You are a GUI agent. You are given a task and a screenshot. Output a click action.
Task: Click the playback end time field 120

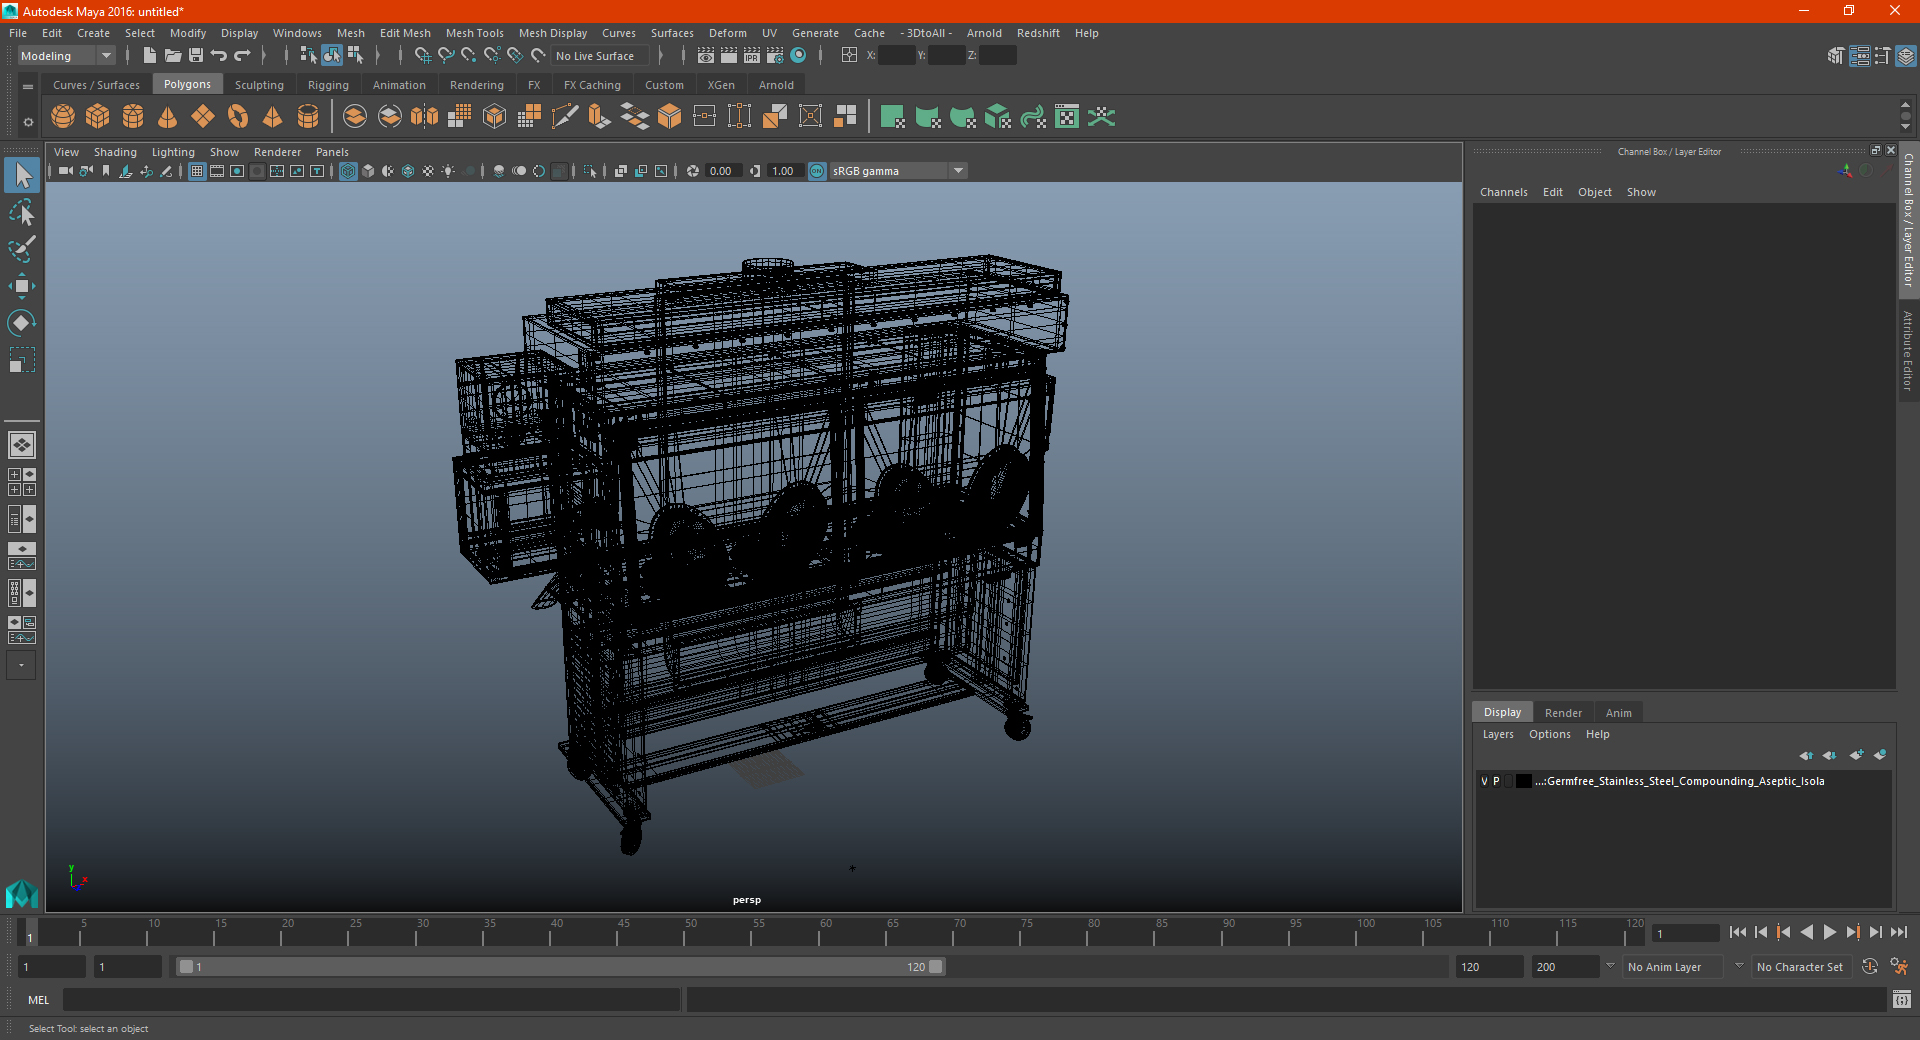coord(1488,967)
